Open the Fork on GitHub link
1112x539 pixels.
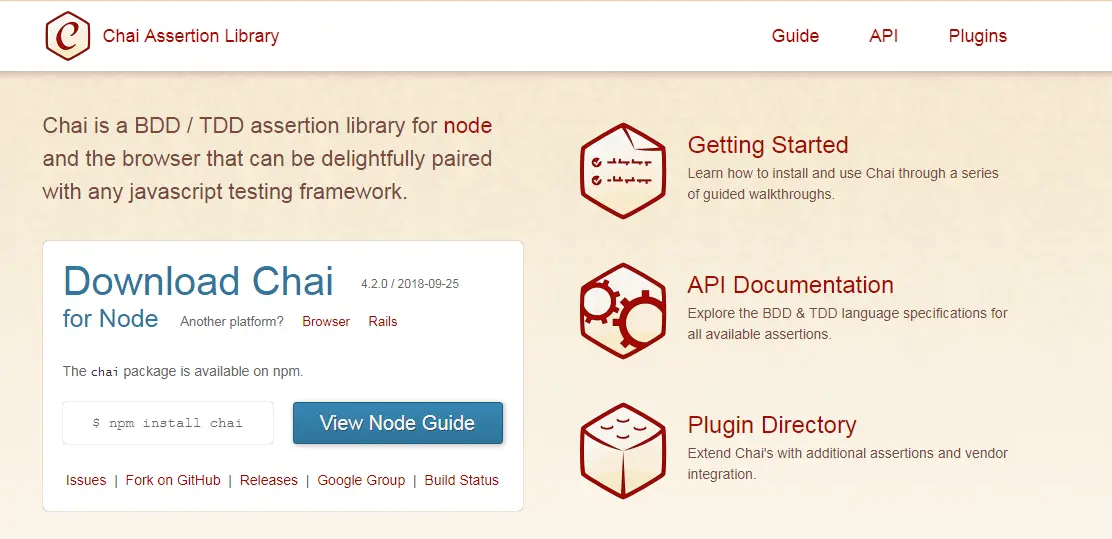(x=173, y=480)
